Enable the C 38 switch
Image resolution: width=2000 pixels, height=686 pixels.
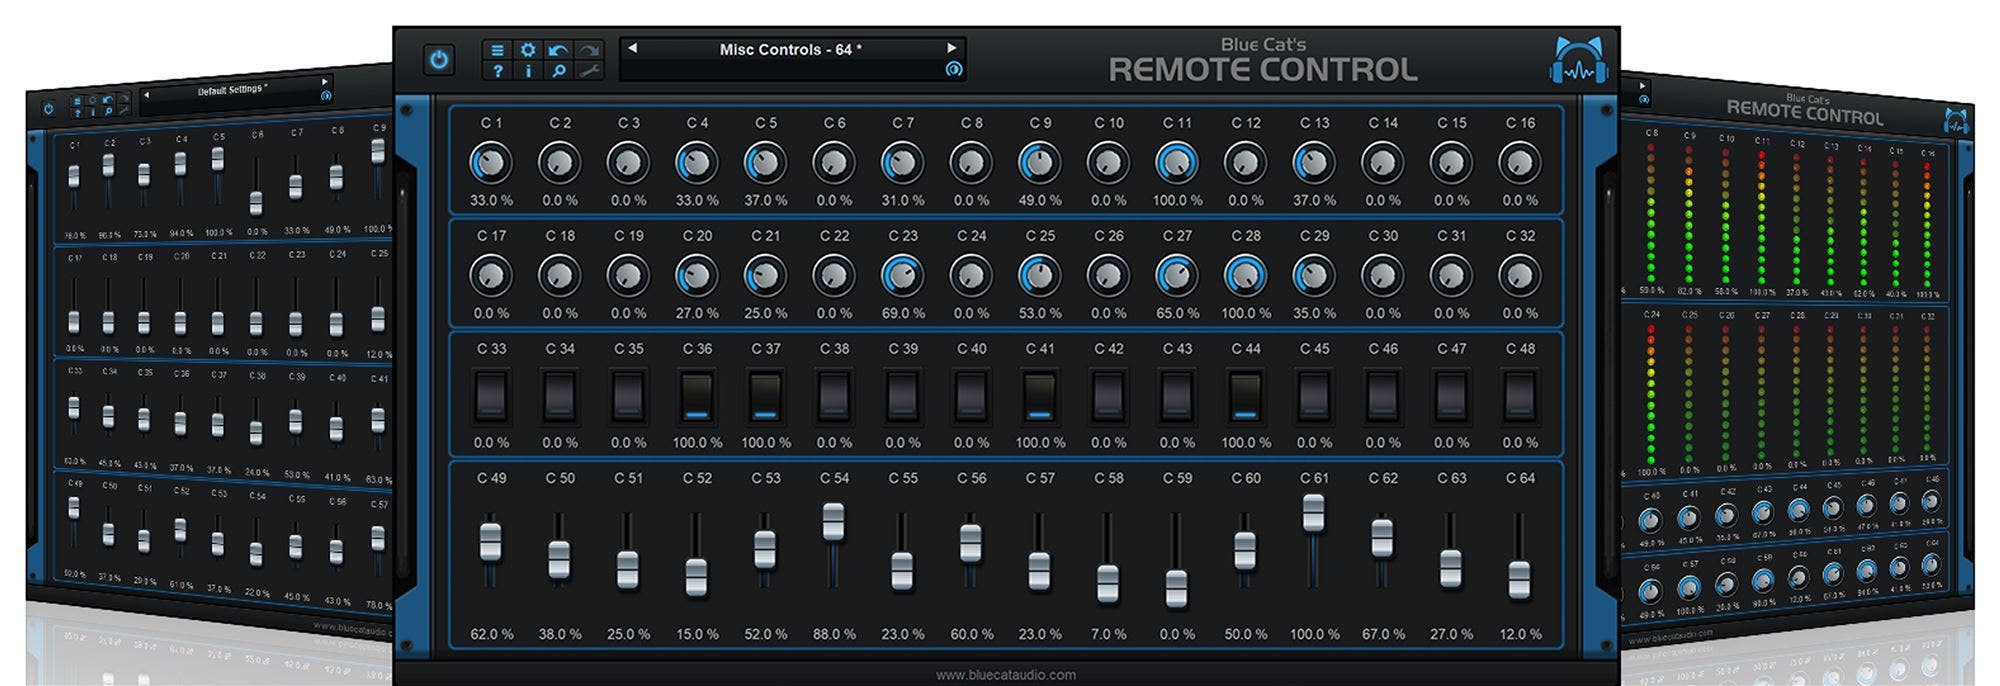pyautogui.click(x=834, y=396)
